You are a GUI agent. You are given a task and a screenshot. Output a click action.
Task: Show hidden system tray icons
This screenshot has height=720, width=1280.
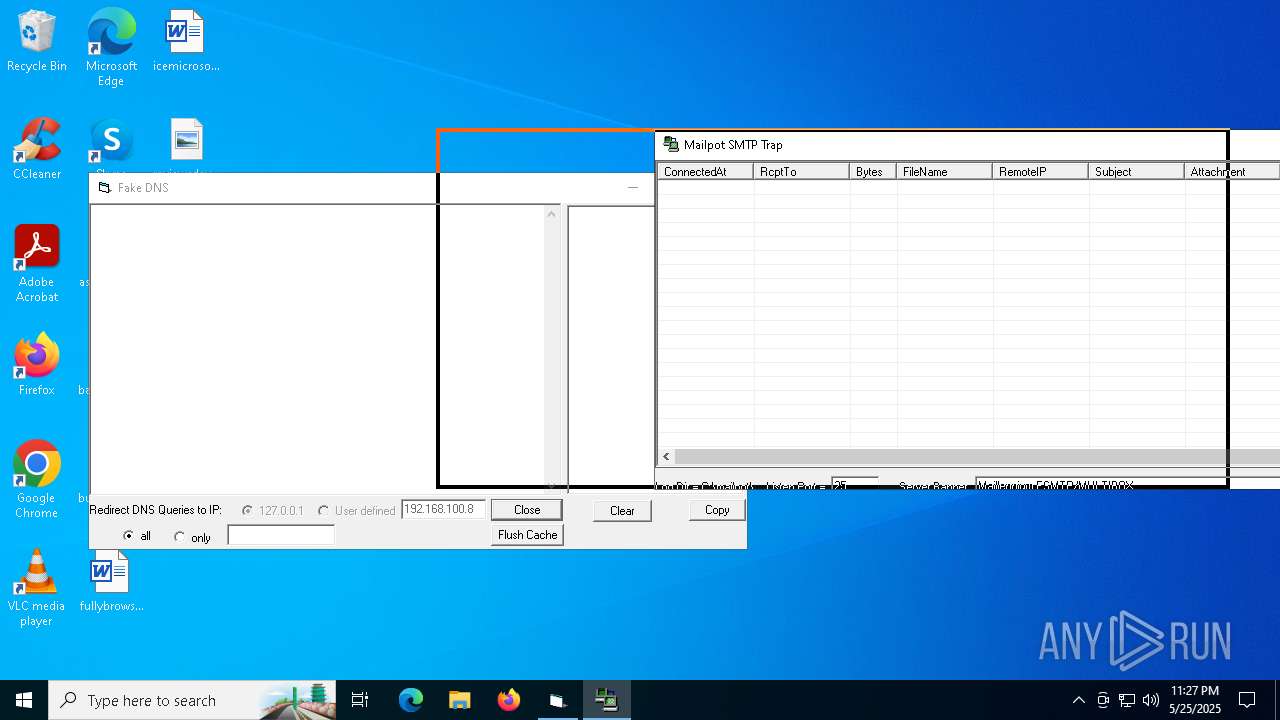(x=1078, y=700)
